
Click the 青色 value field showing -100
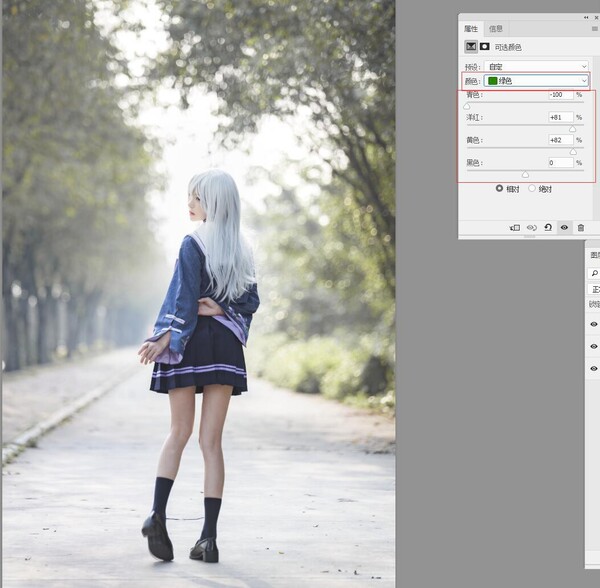561,94
